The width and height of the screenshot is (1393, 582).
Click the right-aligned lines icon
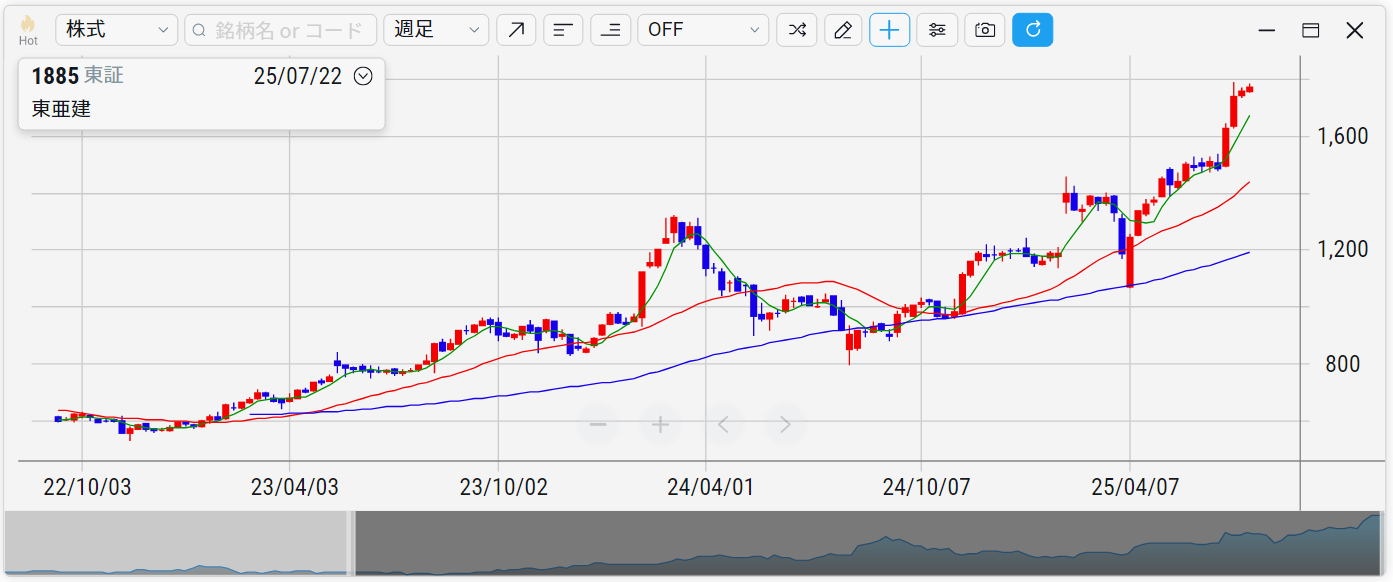(610, 30)
